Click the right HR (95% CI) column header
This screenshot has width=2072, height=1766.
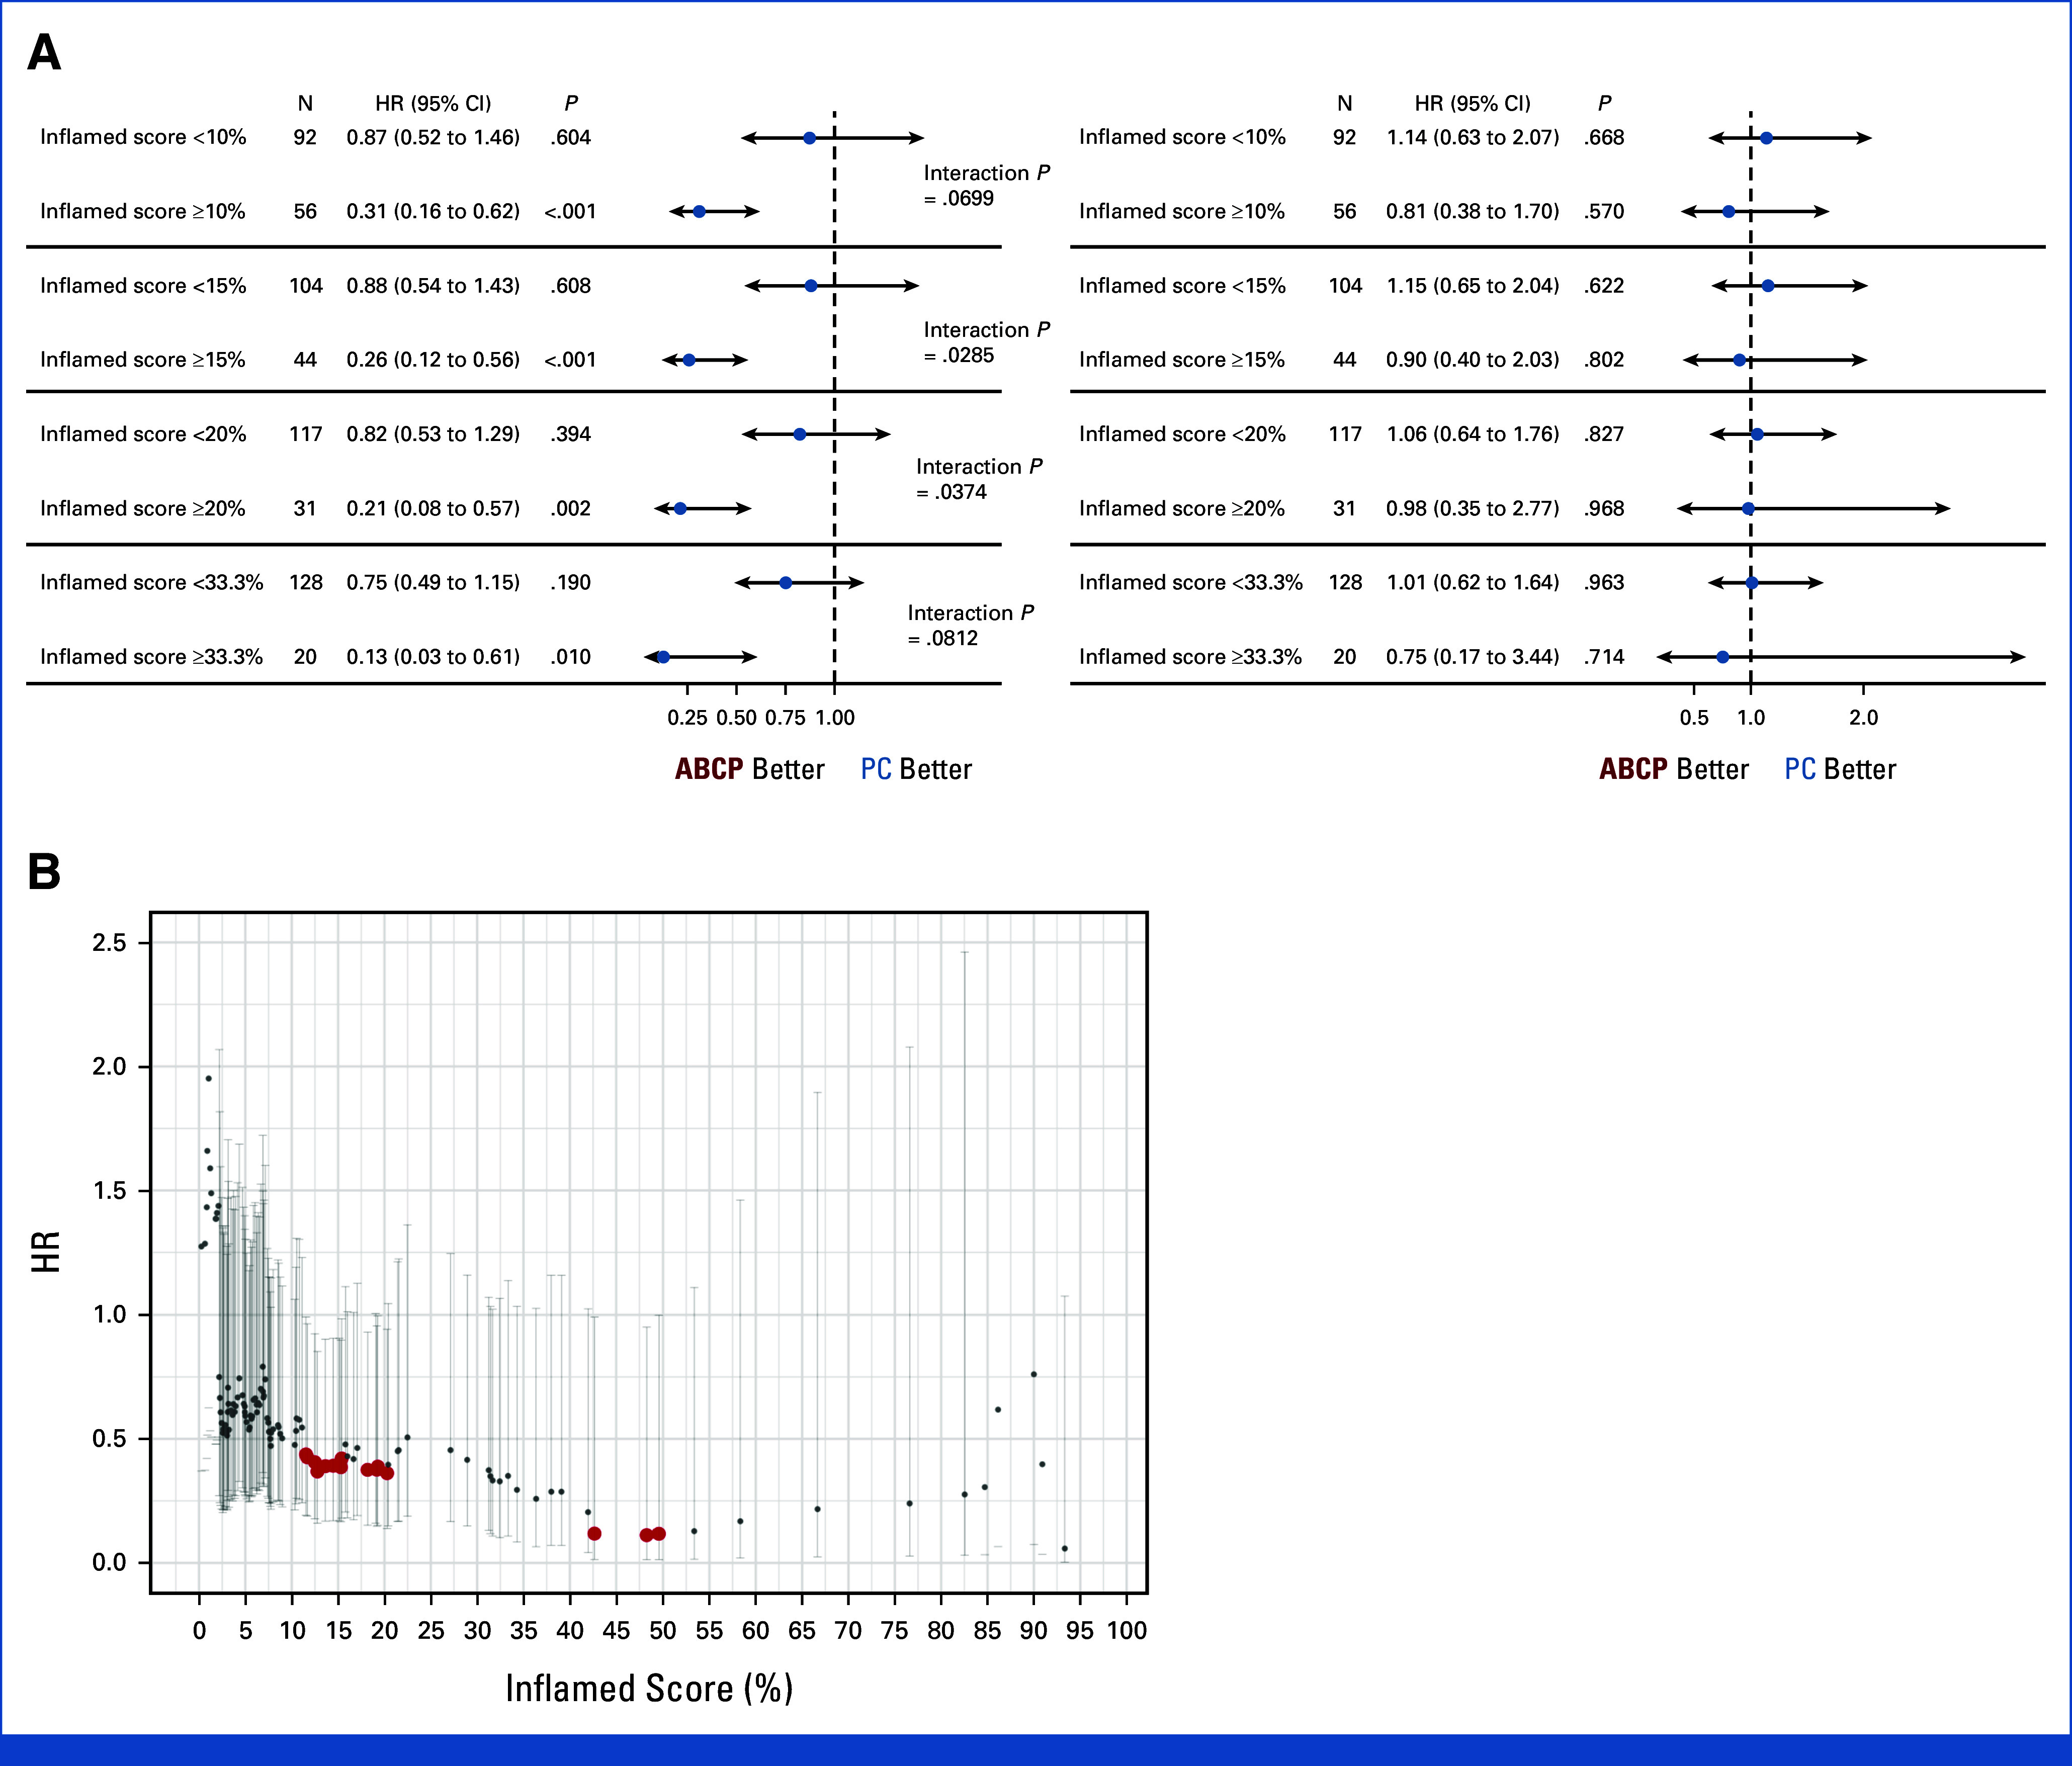pos(1472,103)
